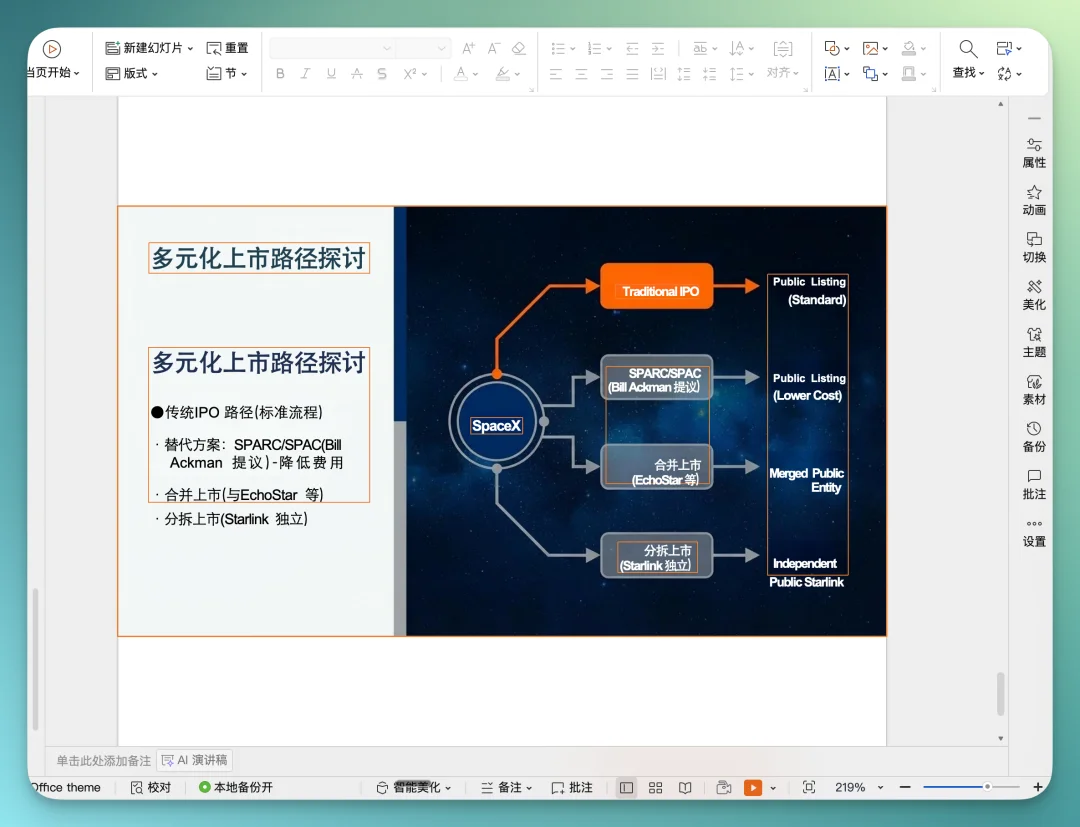The height and width of the screenshot is (827, 1080).
Task: Switch to slide sorter grid view
Action: [655, 787]
